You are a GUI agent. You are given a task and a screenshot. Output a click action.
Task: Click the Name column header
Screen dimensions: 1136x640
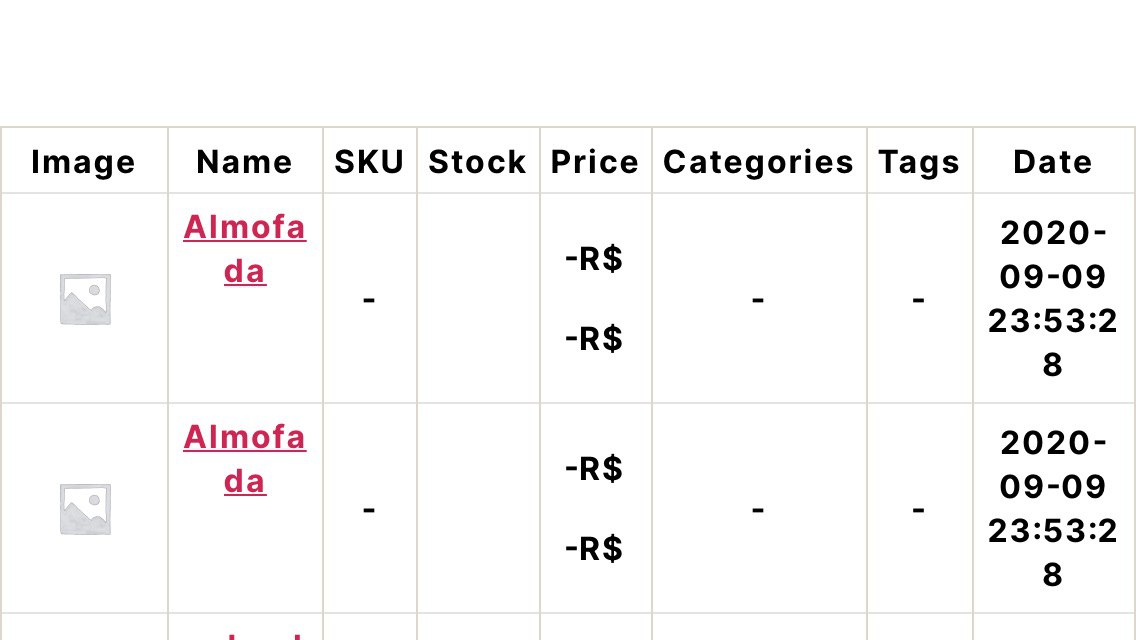[245, 162]
